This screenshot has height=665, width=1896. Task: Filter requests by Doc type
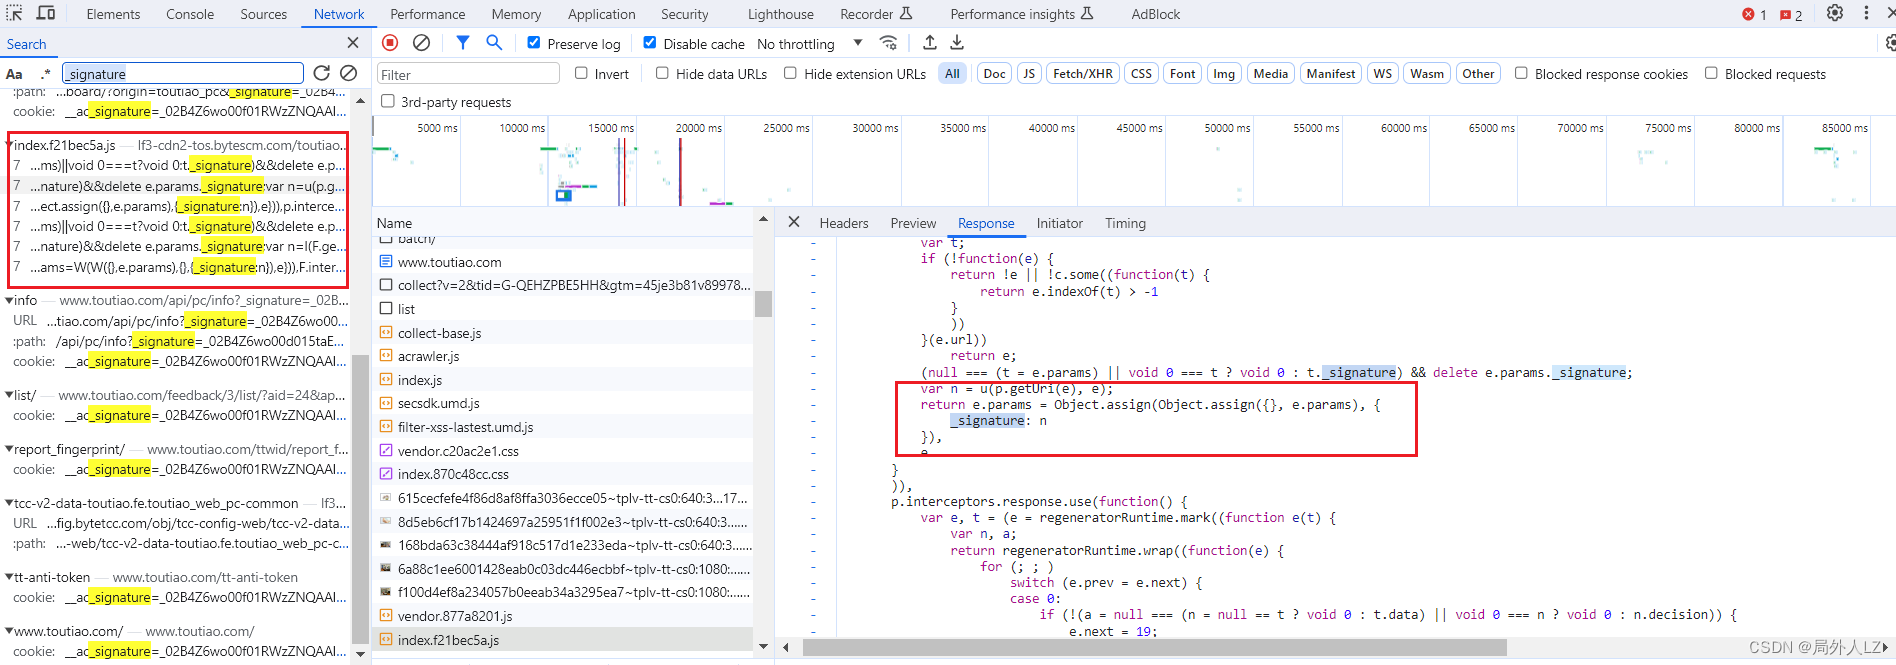point(994,73)
